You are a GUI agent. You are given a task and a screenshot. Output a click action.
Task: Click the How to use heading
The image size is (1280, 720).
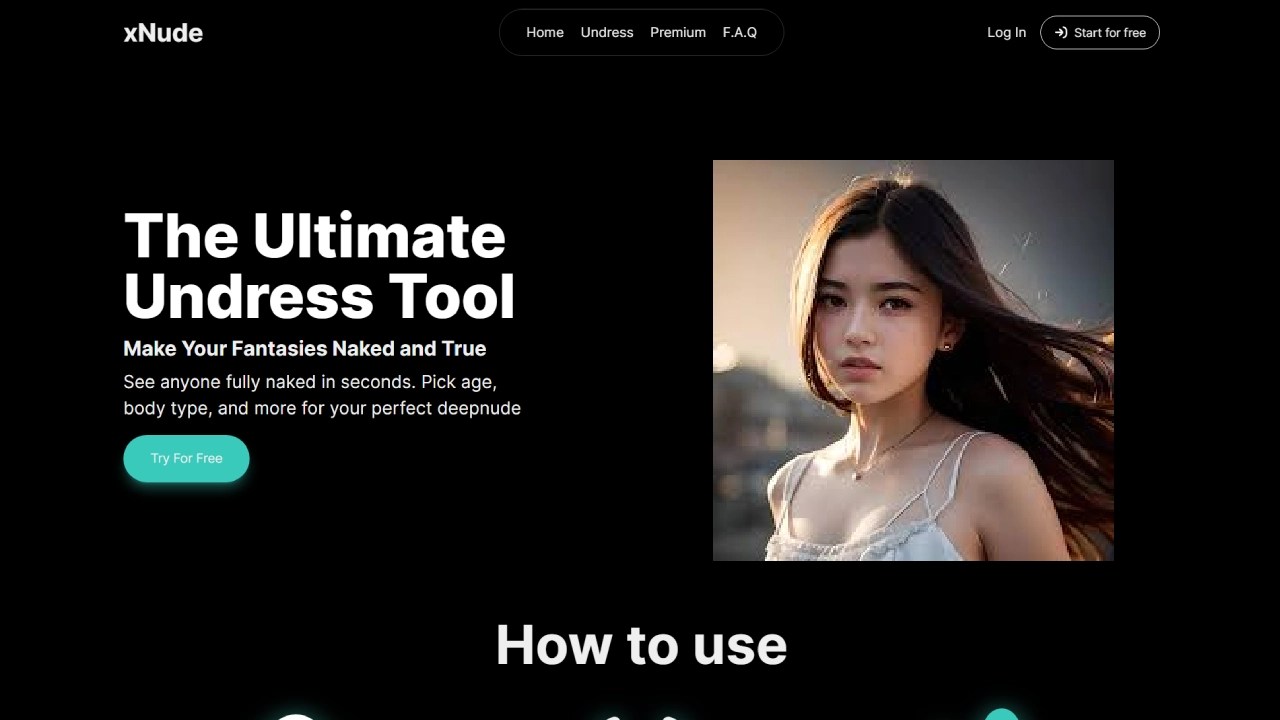pyautogui.click(x=640, y=645)
